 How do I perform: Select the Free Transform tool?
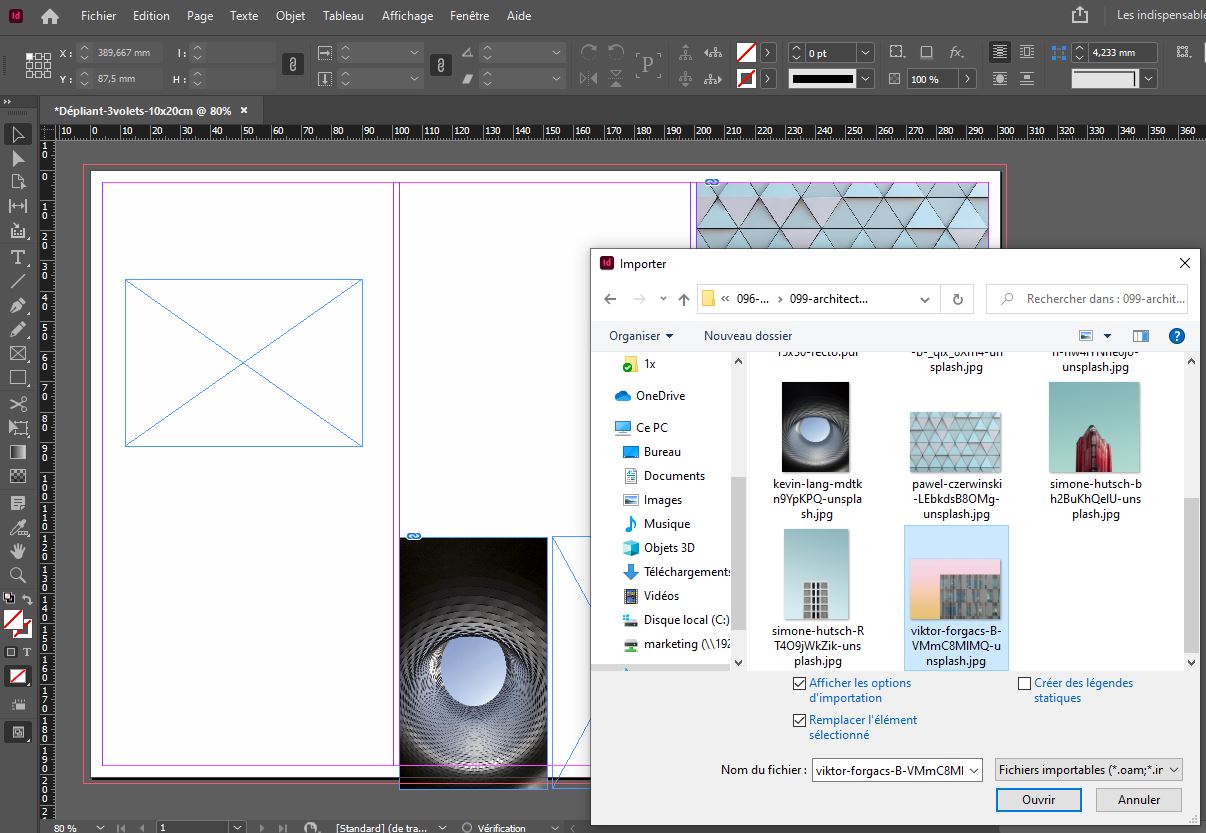(x=17, y=428)
